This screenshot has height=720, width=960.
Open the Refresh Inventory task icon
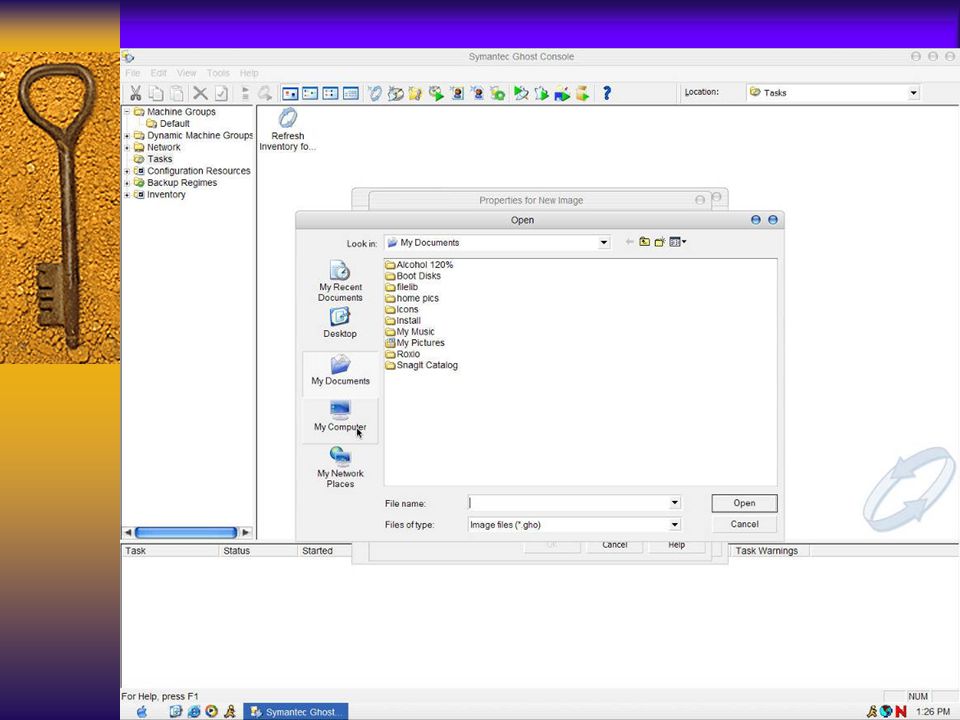(287, 130)
